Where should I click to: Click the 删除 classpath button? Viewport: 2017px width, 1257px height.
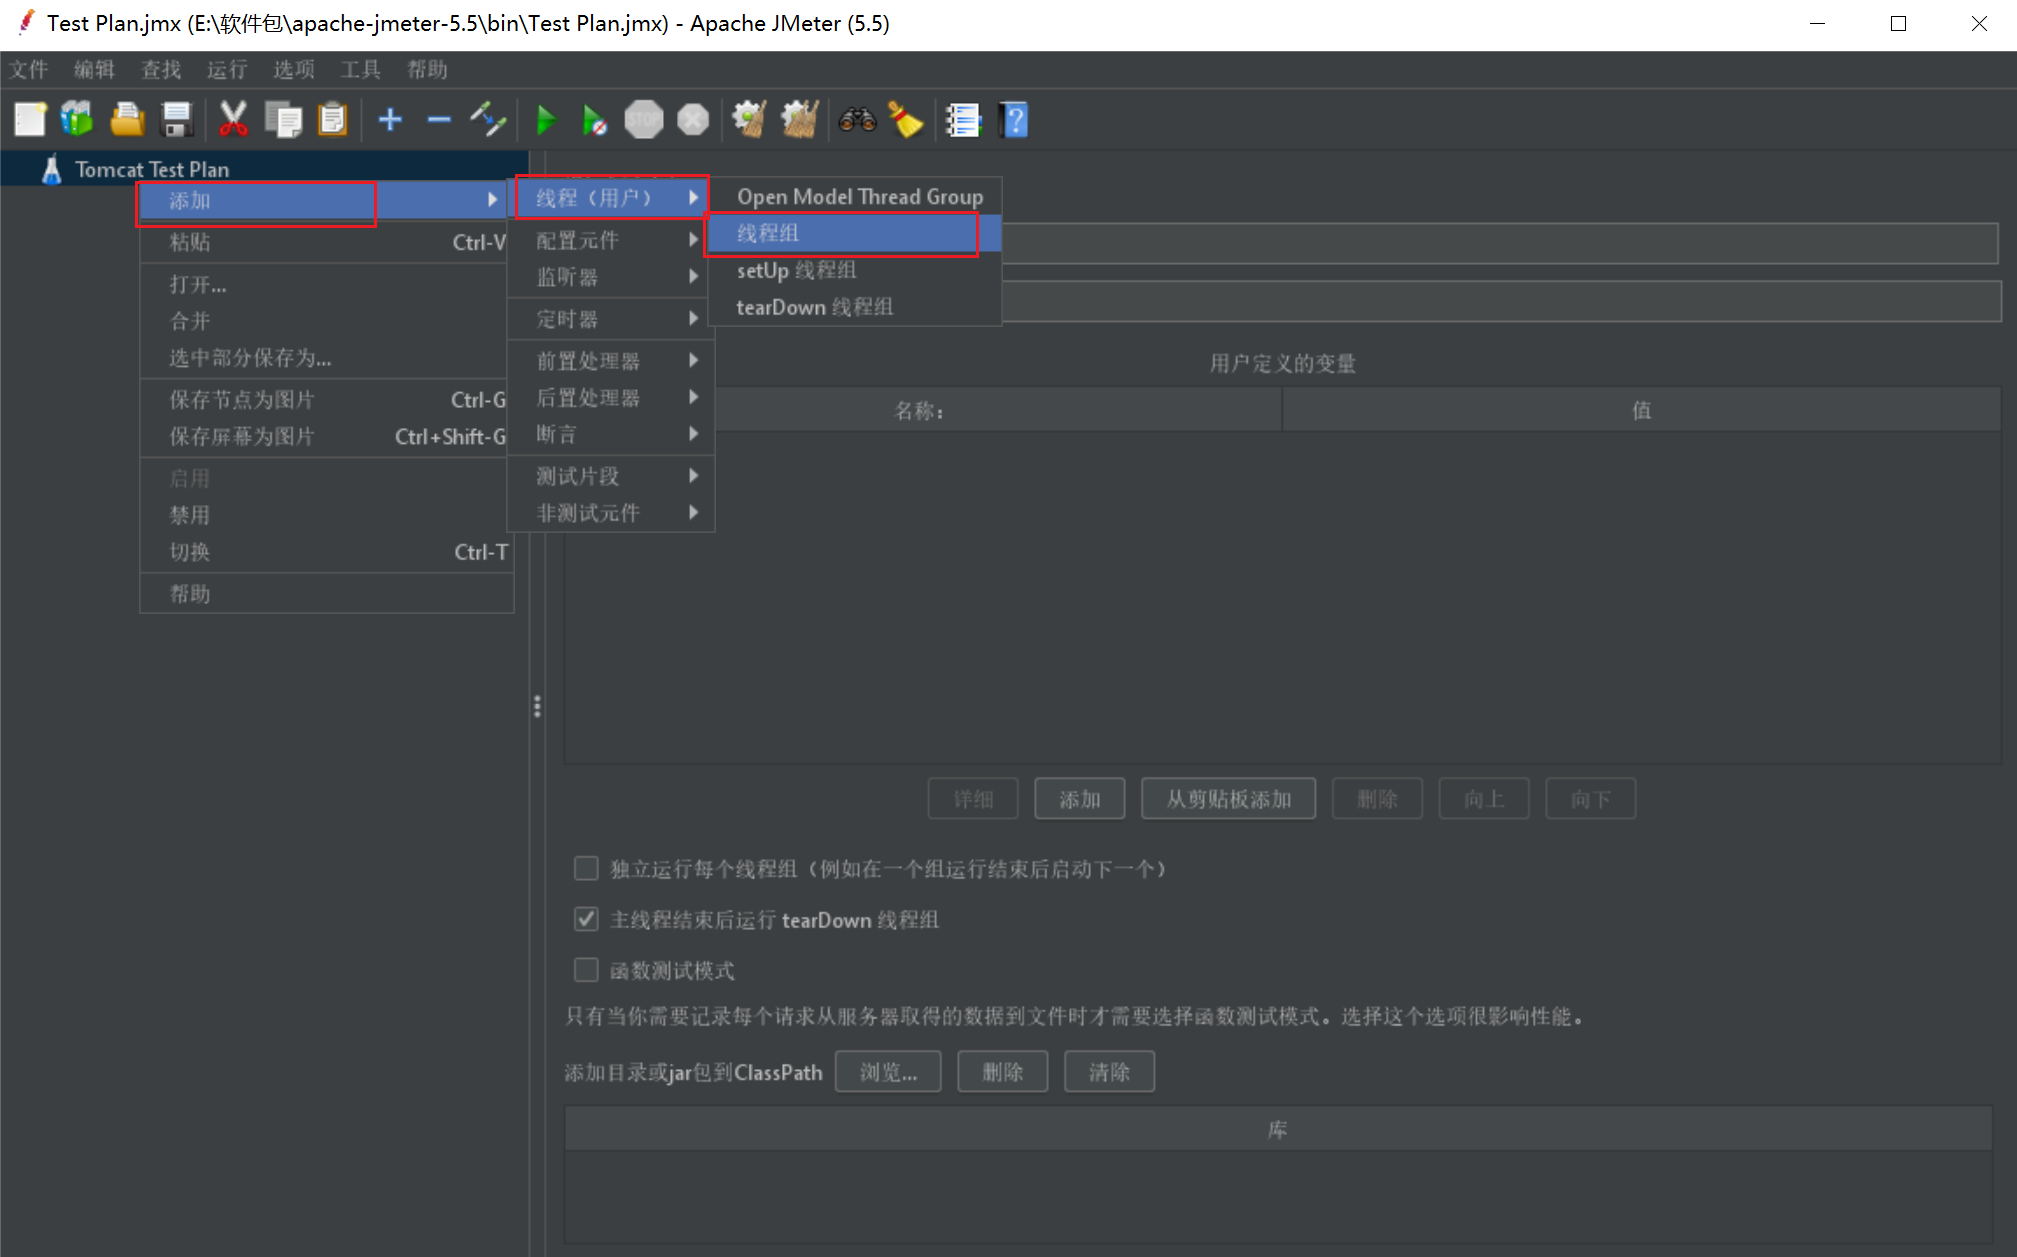(x=1003, y=1072)
